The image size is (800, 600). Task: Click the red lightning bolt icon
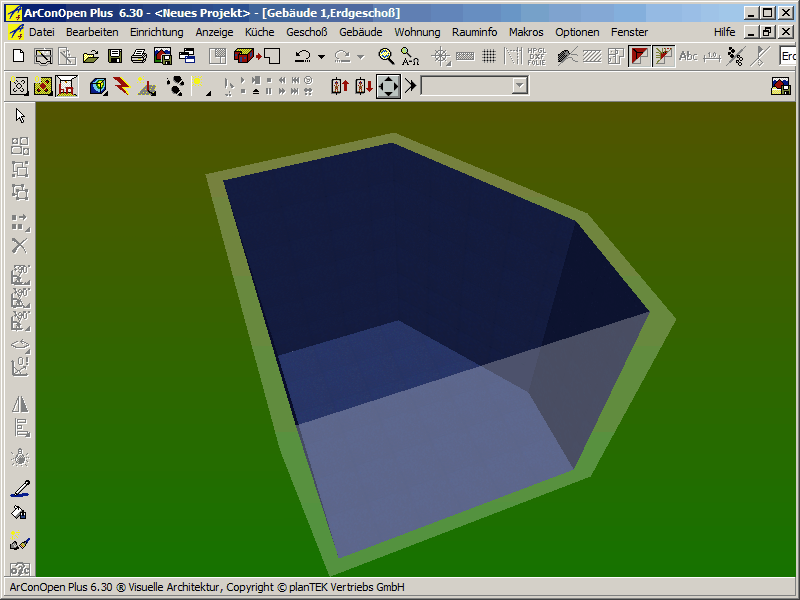pos(122,86)
